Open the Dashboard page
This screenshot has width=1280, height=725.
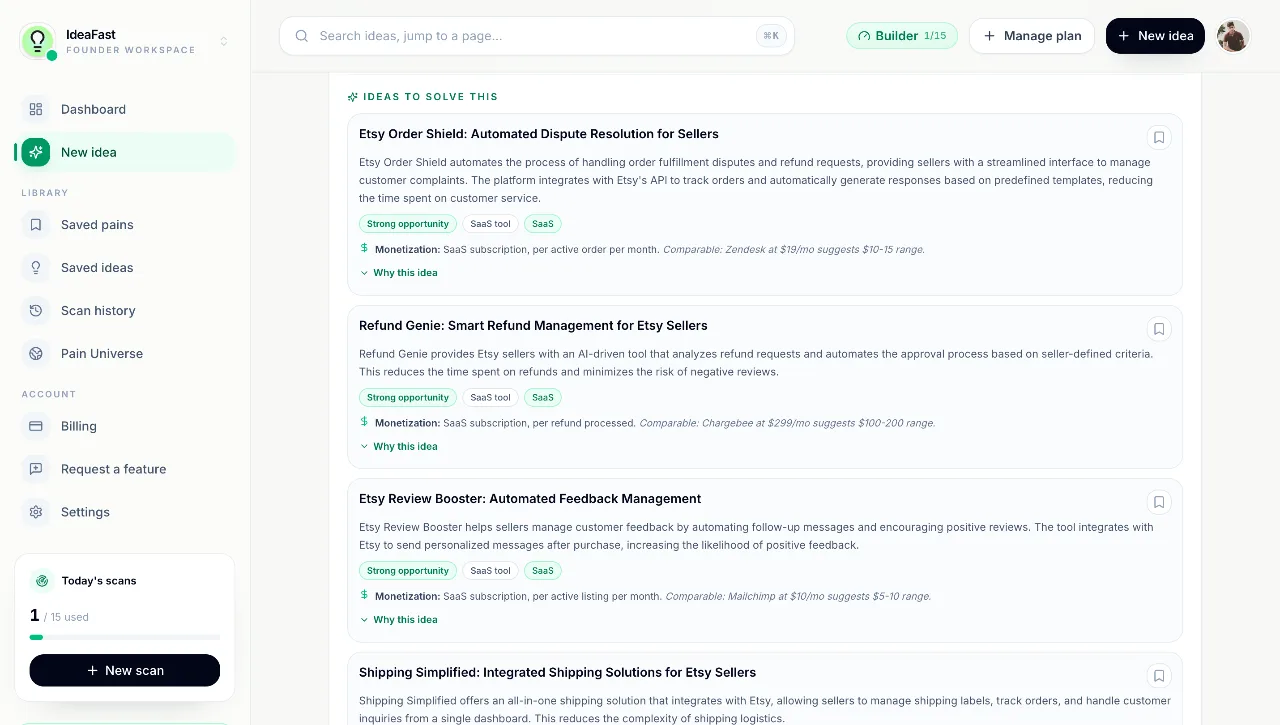point(125,109)
